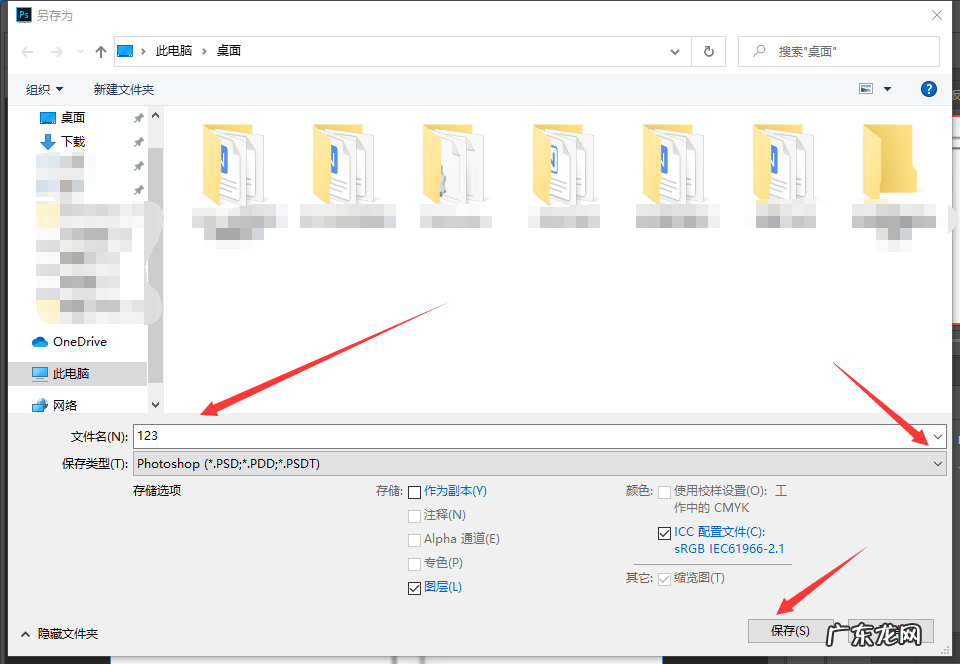Click navigation pane scroll up arrow

point(156,115)
